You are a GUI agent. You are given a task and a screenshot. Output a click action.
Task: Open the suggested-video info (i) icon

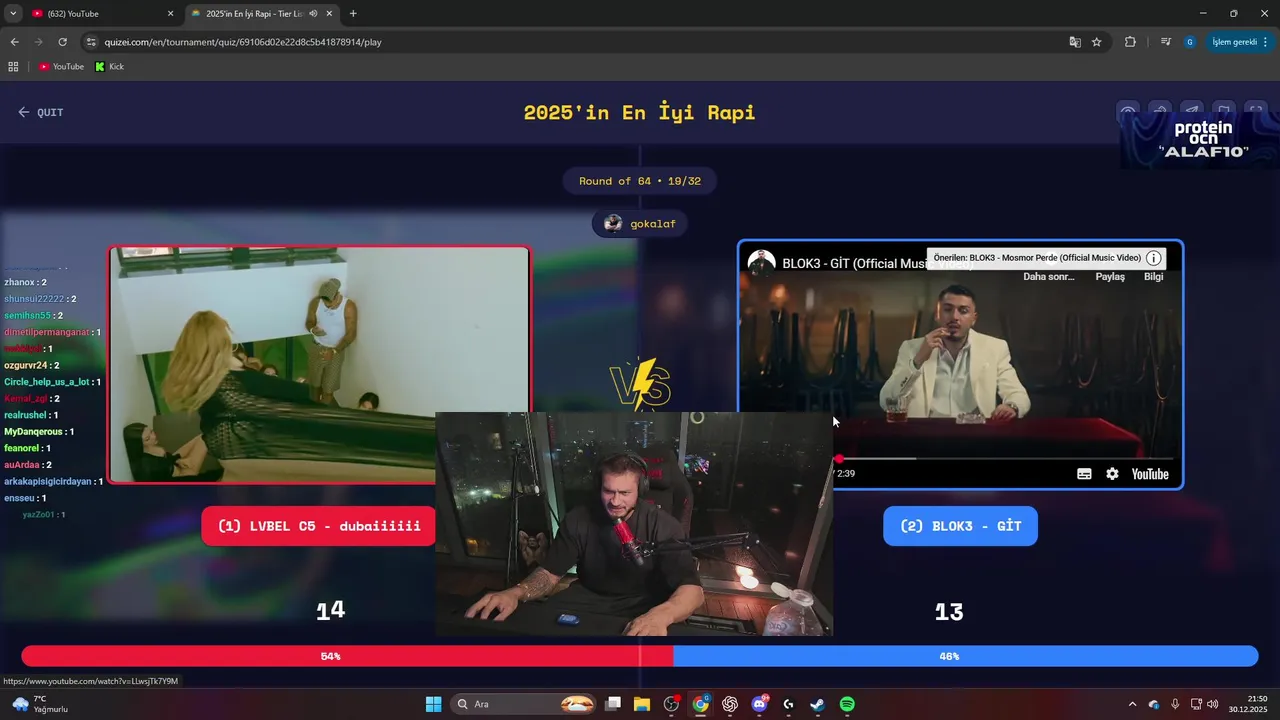tap(1153, 258)
